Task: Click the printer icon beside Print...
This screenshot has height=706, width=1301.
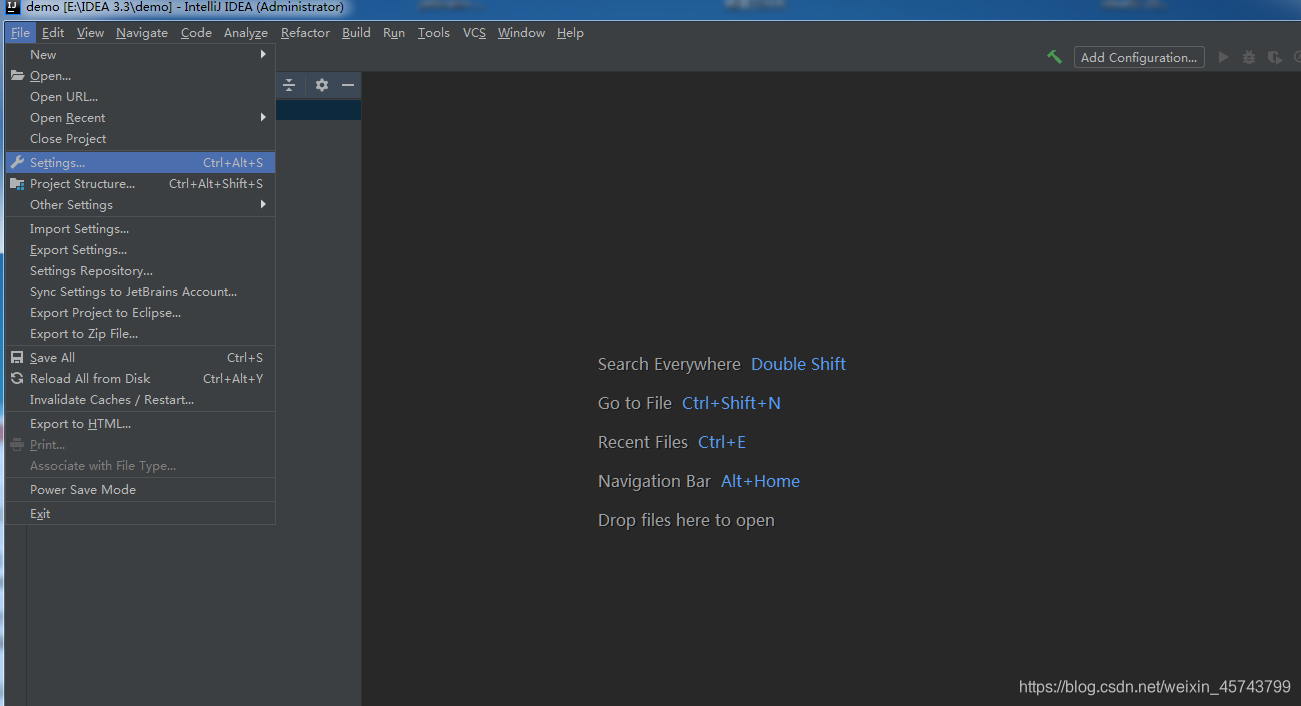Action: click(17, 445)
